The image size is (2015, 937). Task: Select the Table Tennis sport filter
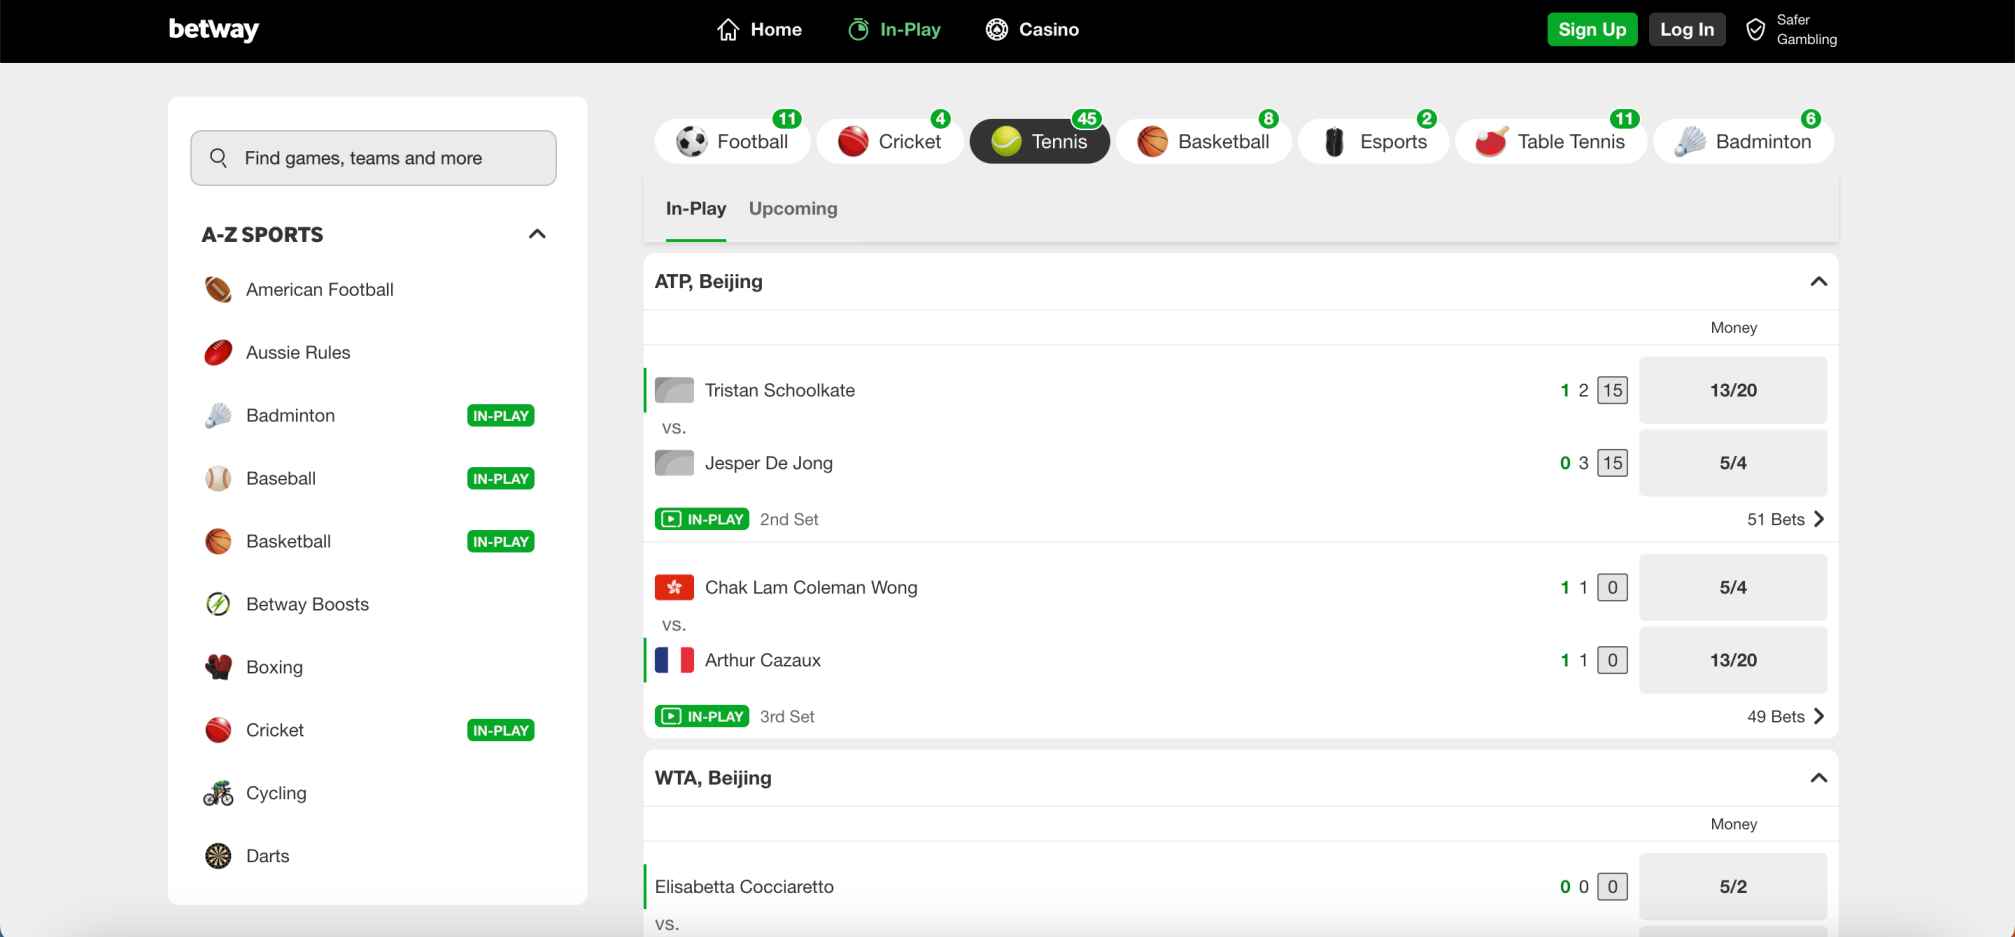point(1551,142)
